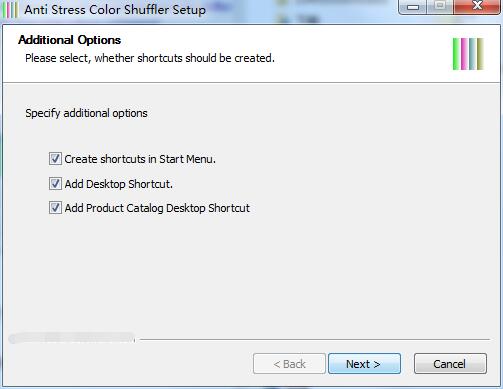
Task: Click the 'Anti Stress Color Shuffler Setup' window title
Action: pyautogui.click(x=115, y=10)
